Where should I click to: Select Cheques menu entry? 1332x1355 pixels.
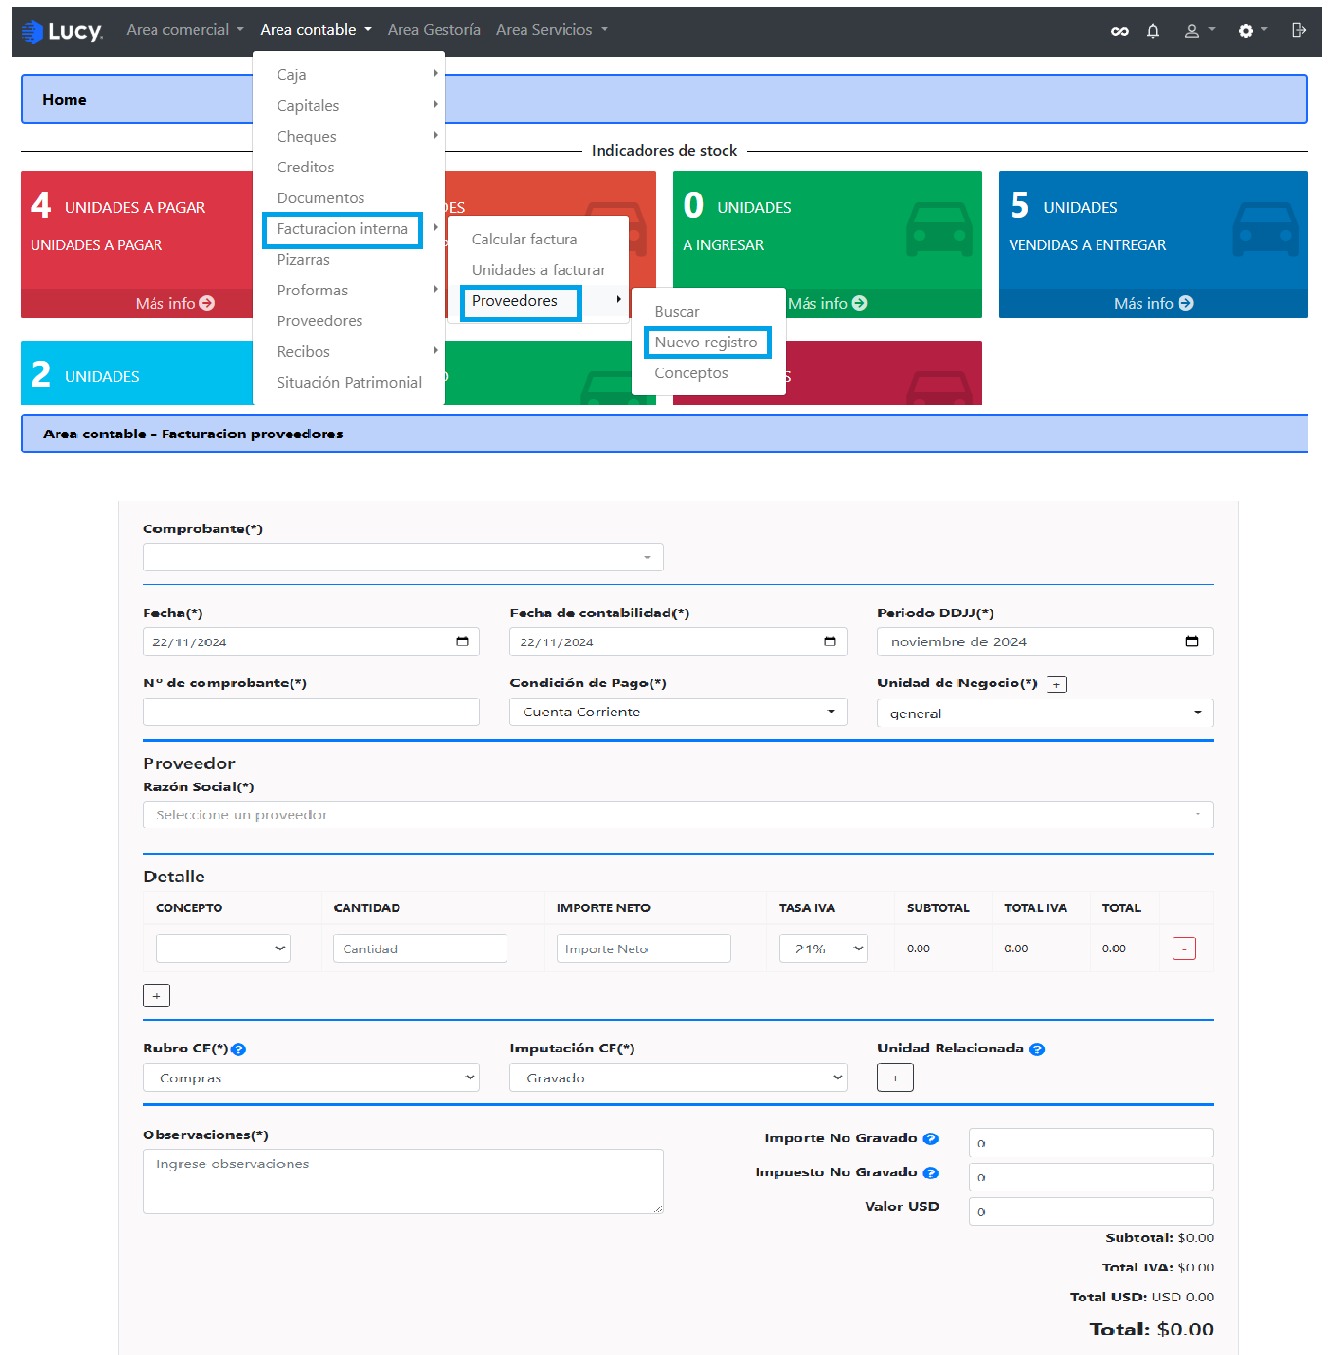click(349, 137)
